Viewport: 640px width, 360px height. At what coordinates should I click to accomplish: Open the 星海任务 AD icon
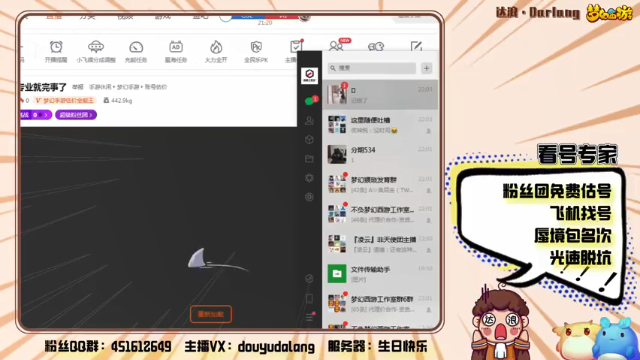click(x=176, y=51)
